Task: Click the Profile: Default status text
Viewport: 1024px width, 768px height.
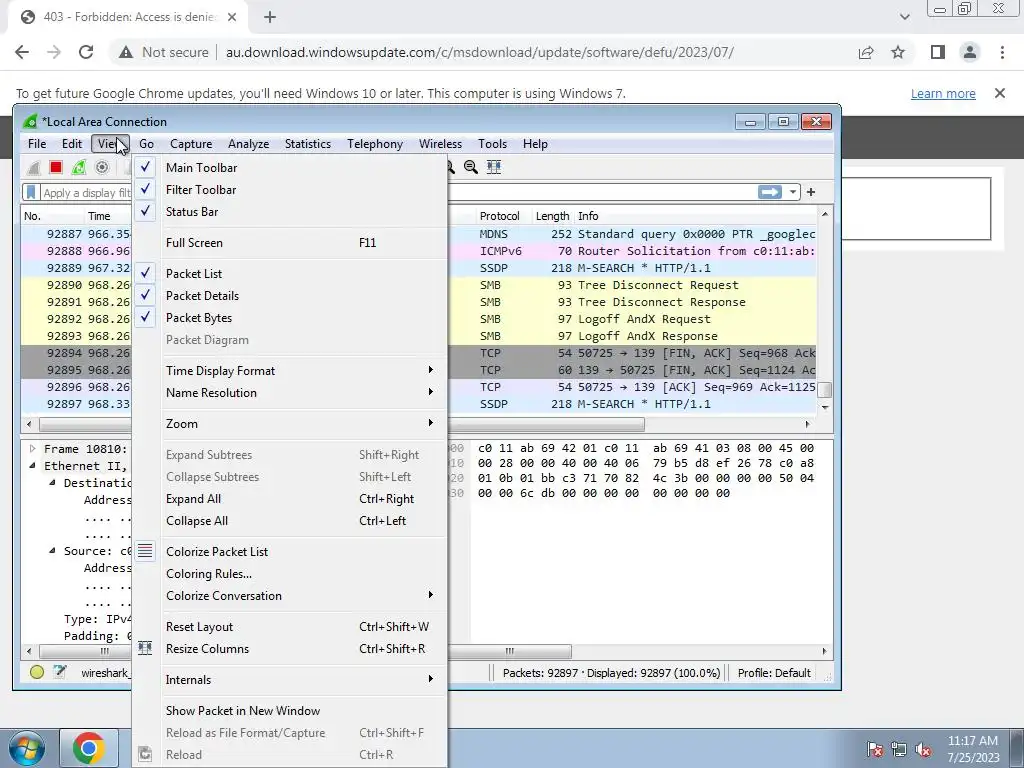Action: pos(774,673)
